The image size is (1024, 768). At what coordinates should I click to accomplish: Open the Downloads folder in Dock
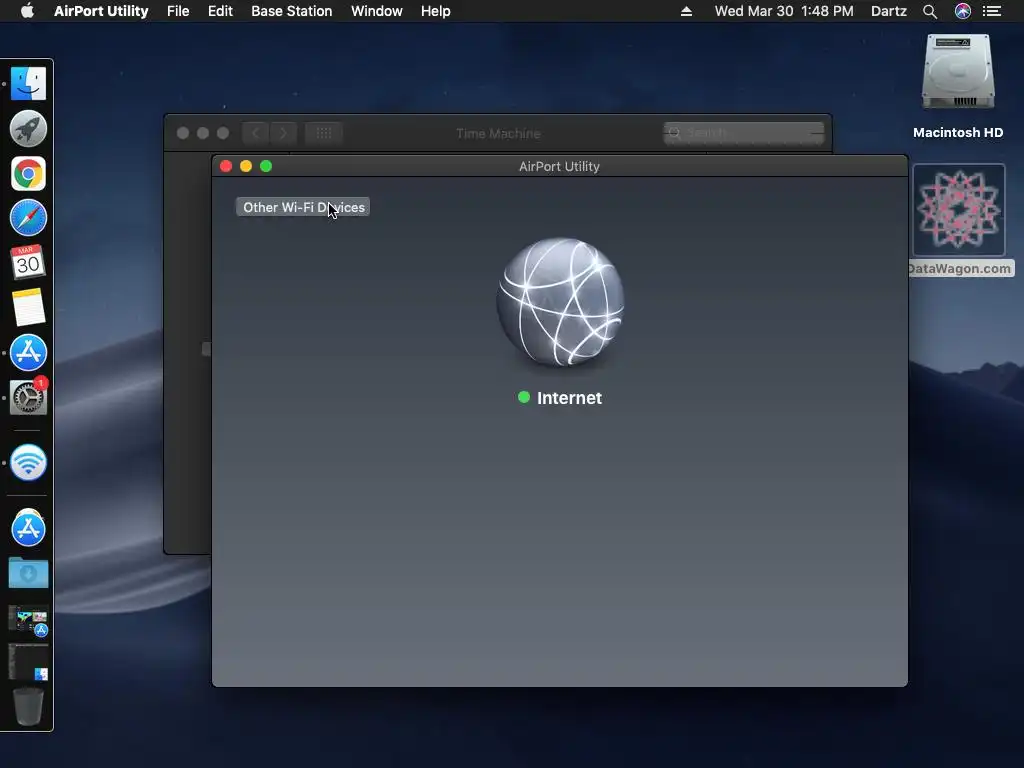click(28, 573)
